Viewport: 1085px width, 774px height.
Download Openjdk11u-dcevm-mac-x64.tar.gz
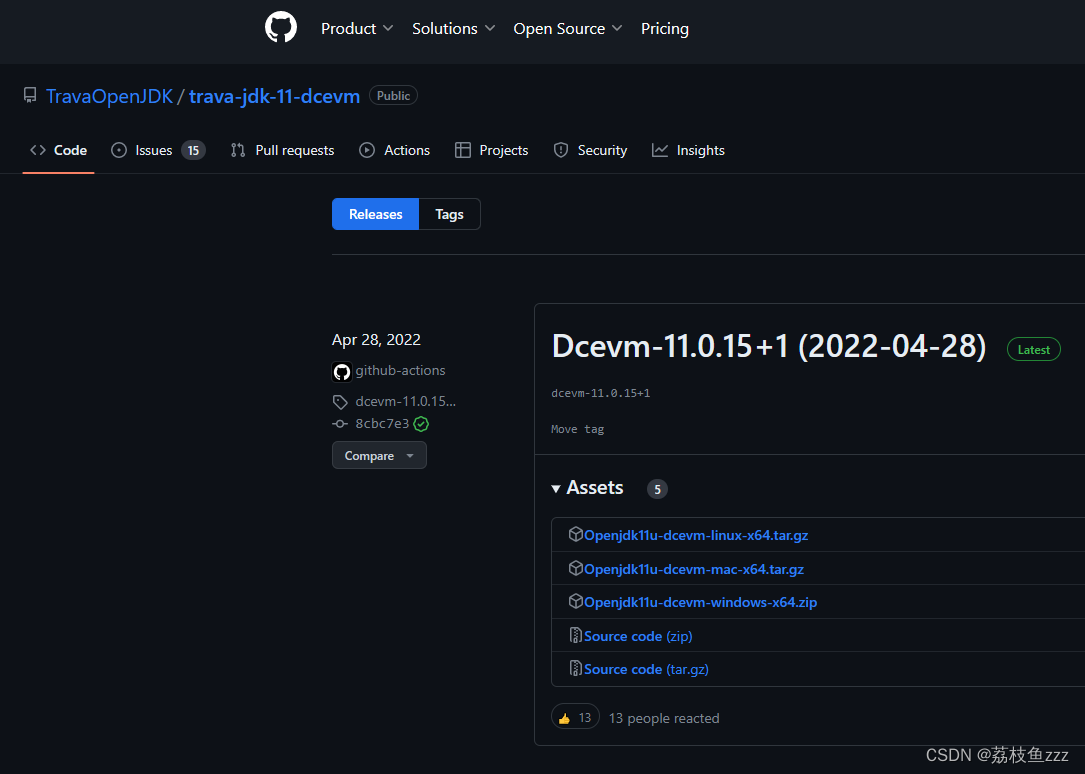(x=694, y=569)
